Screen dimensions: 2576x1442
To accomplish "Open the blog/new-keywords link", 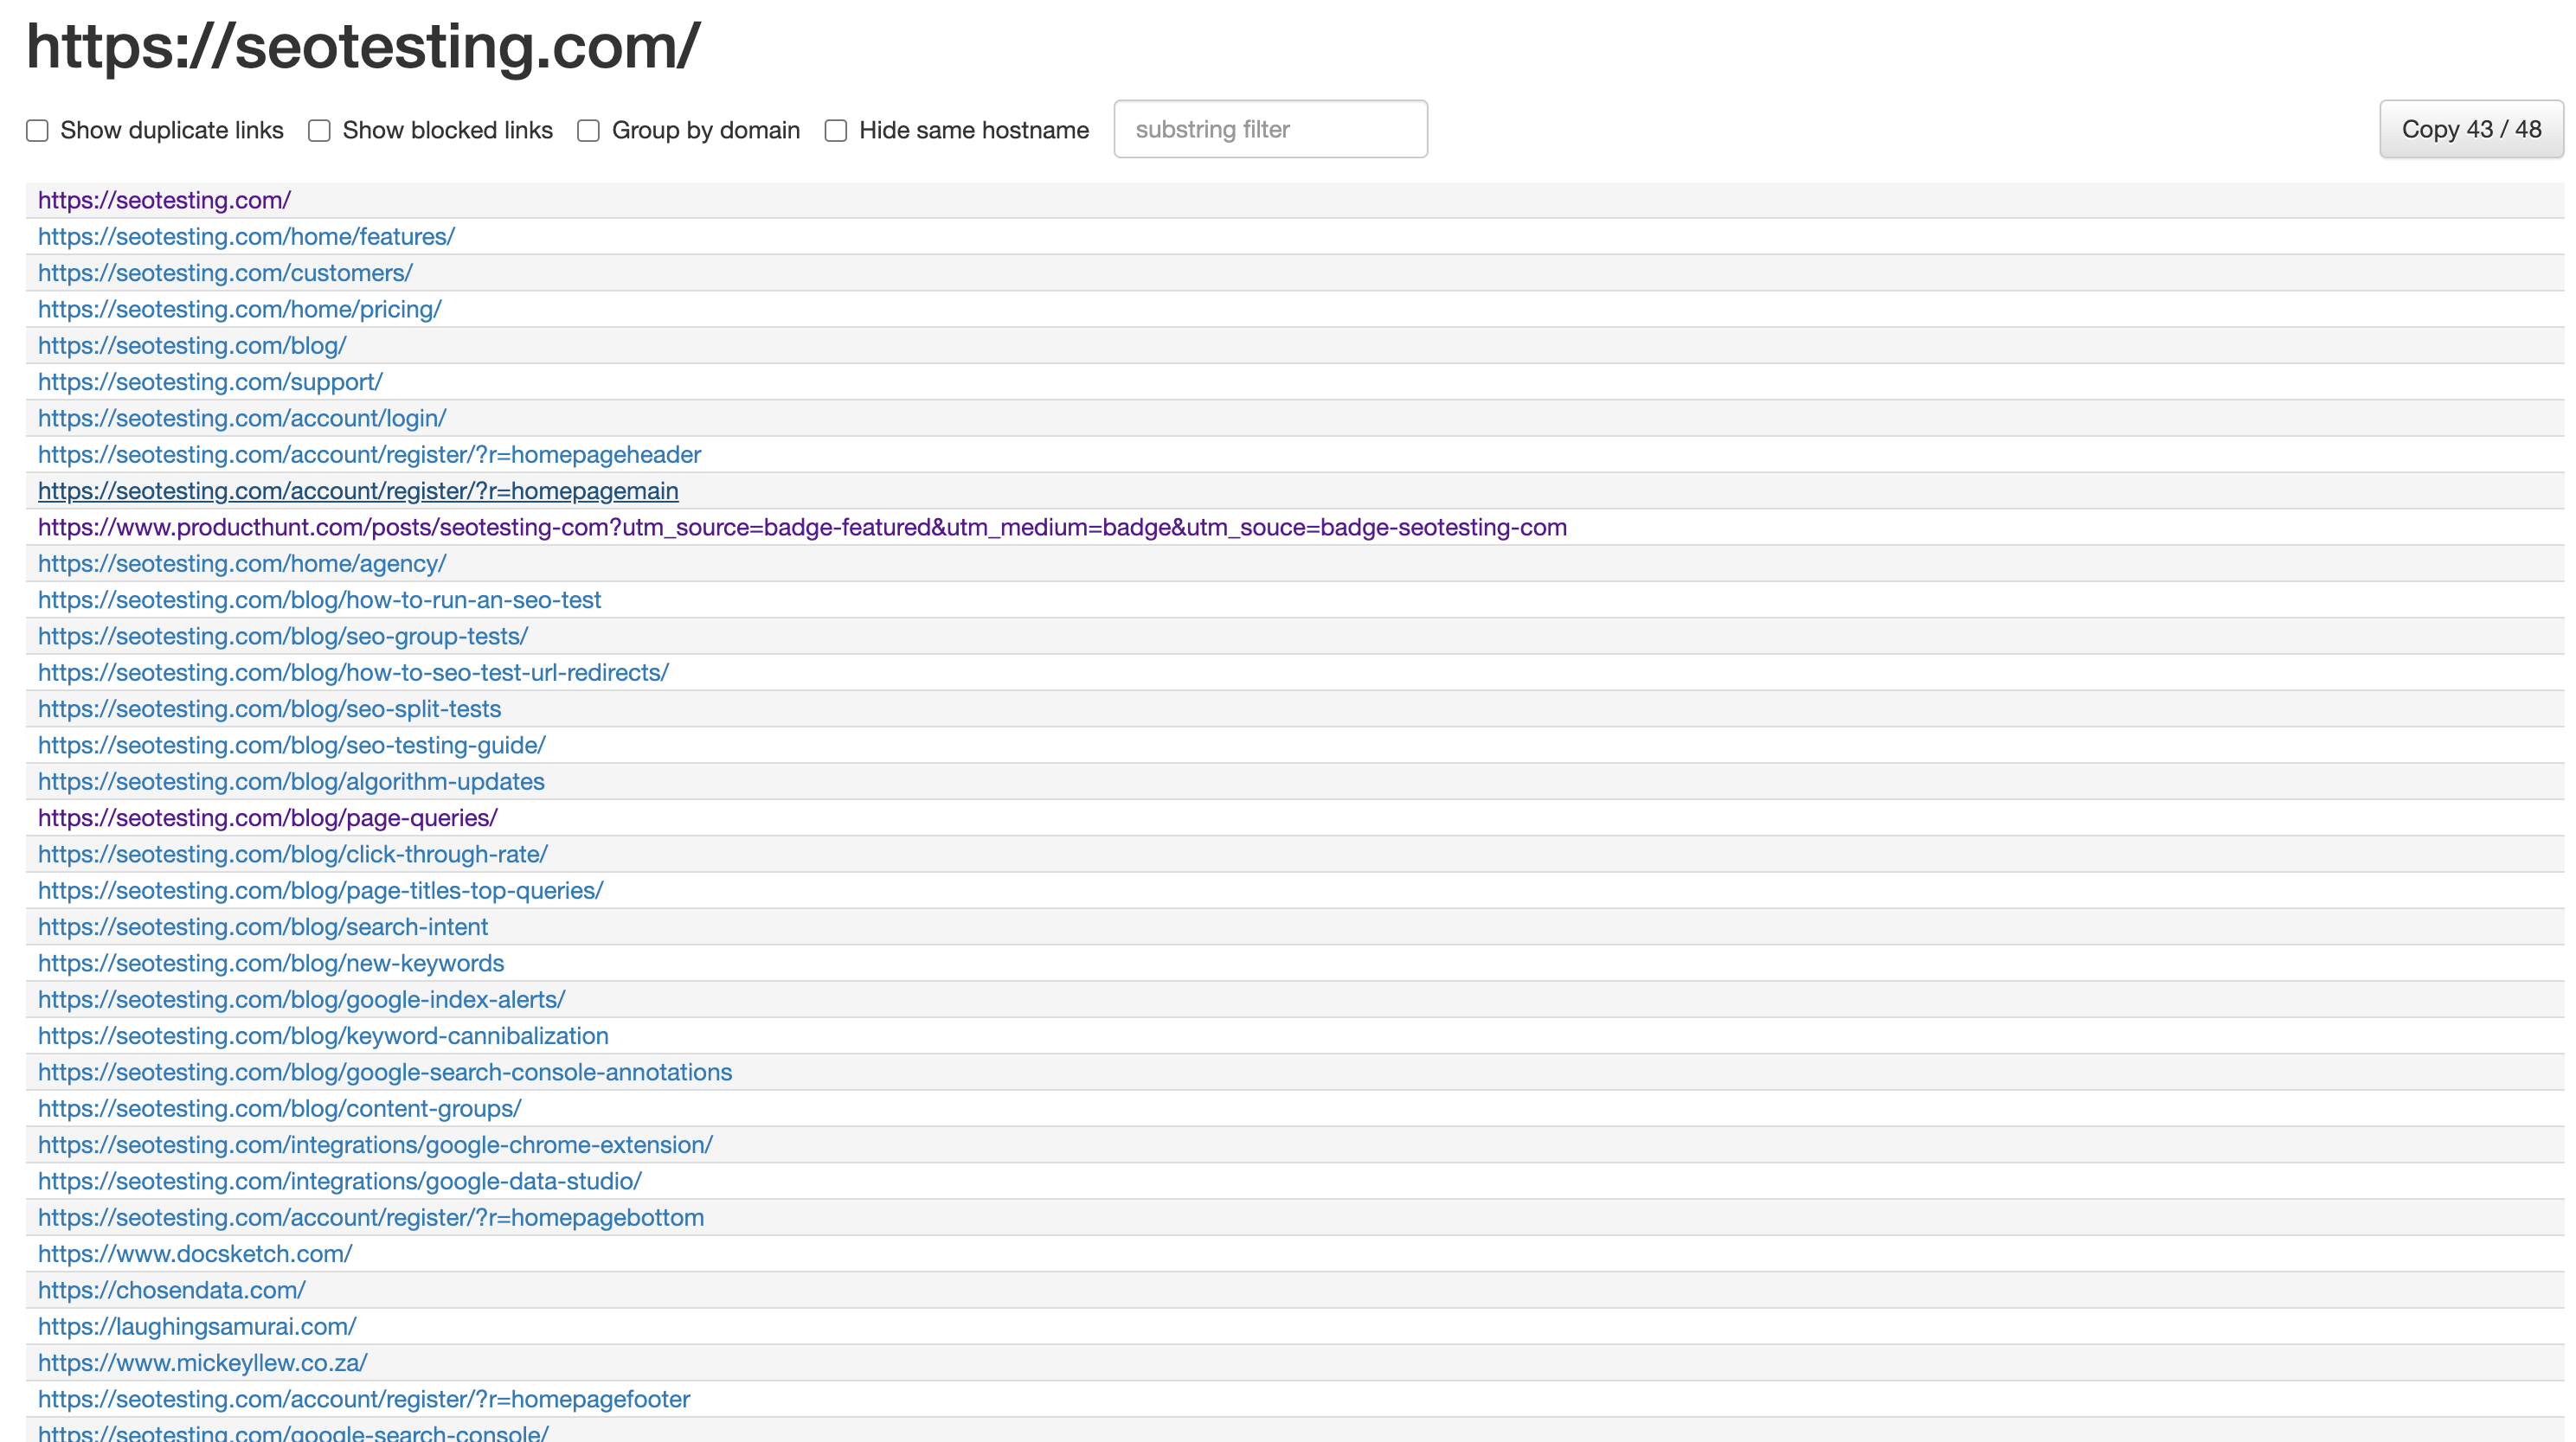I will point(271,963).
